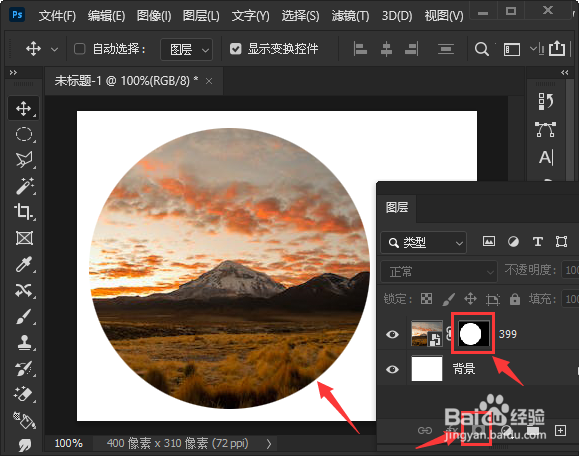The image size is (579, 456).
Task: Open the Character panel icon
Action: click(546, 158)
